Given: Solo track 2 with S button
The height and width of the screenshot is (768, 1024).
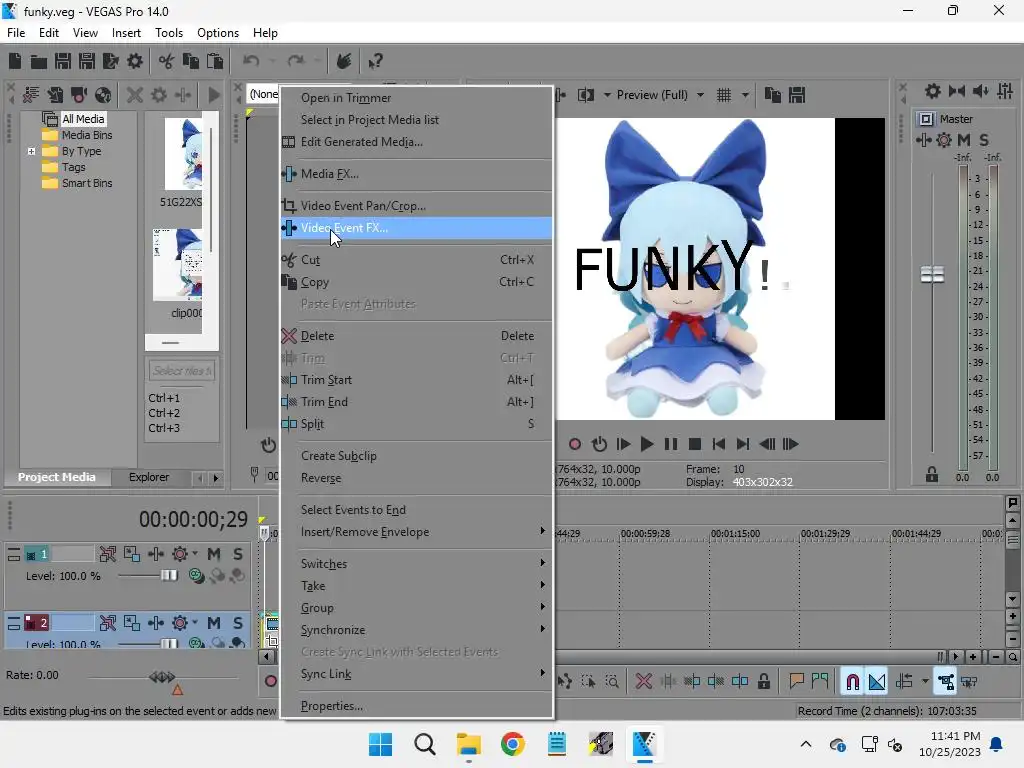Looking at the screenshot, I should pyautogui.click(x=238, y=623).
